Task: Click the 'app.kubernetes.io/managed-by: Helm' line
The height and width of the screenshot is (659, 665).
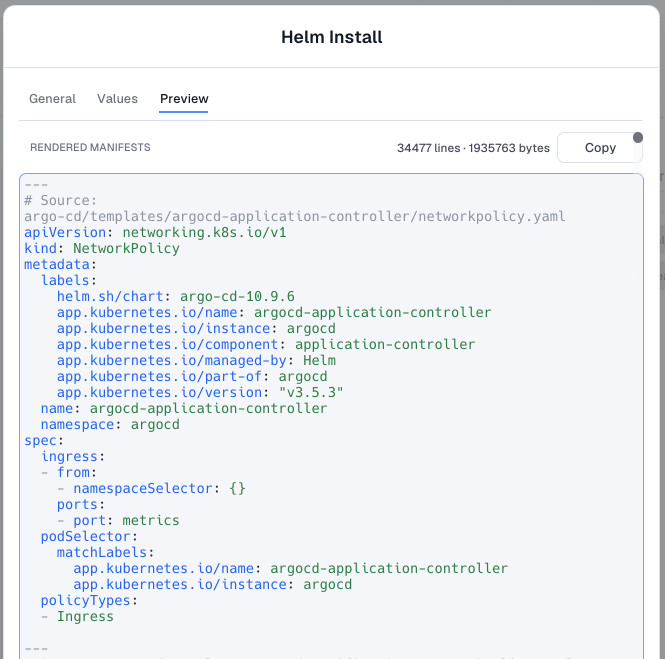Action: click(x=196, y=360)
